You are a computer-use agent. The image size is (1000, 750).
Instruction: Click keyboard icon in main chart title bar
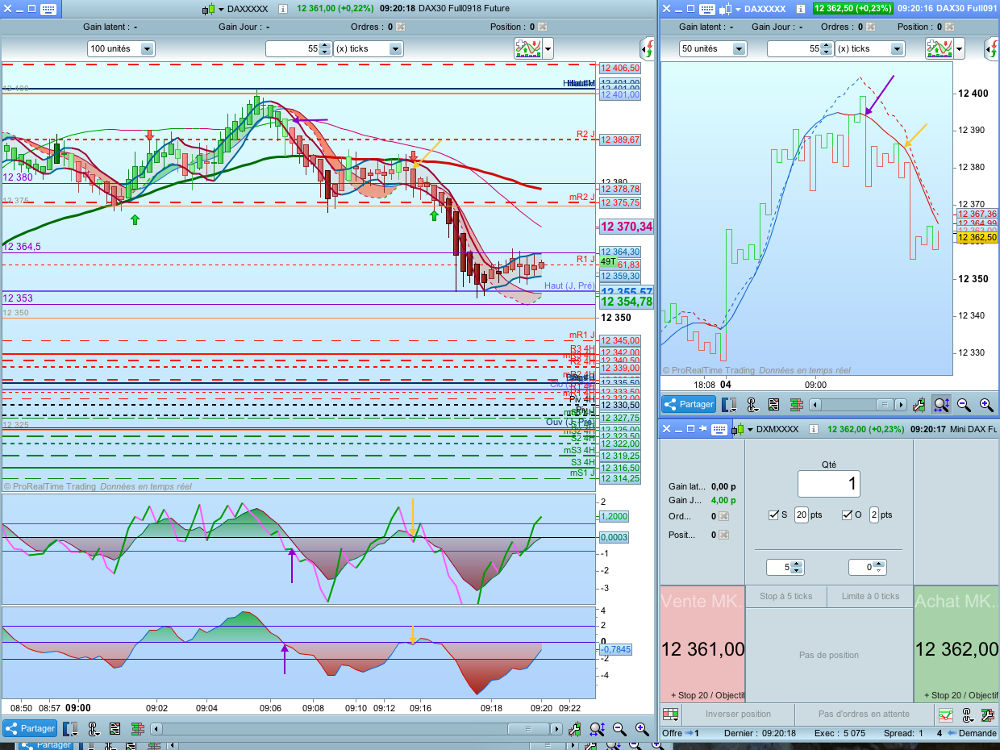click(48, 9)
